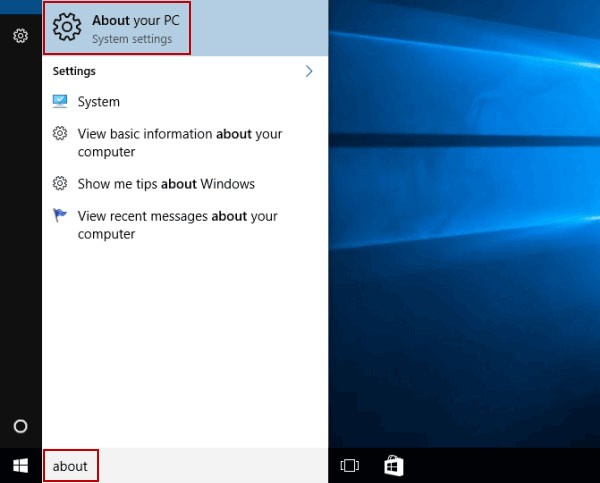The height and width of the screenshot is (483, 600).
Task: Open View basic information about your computer
Action: coord(180,143)
